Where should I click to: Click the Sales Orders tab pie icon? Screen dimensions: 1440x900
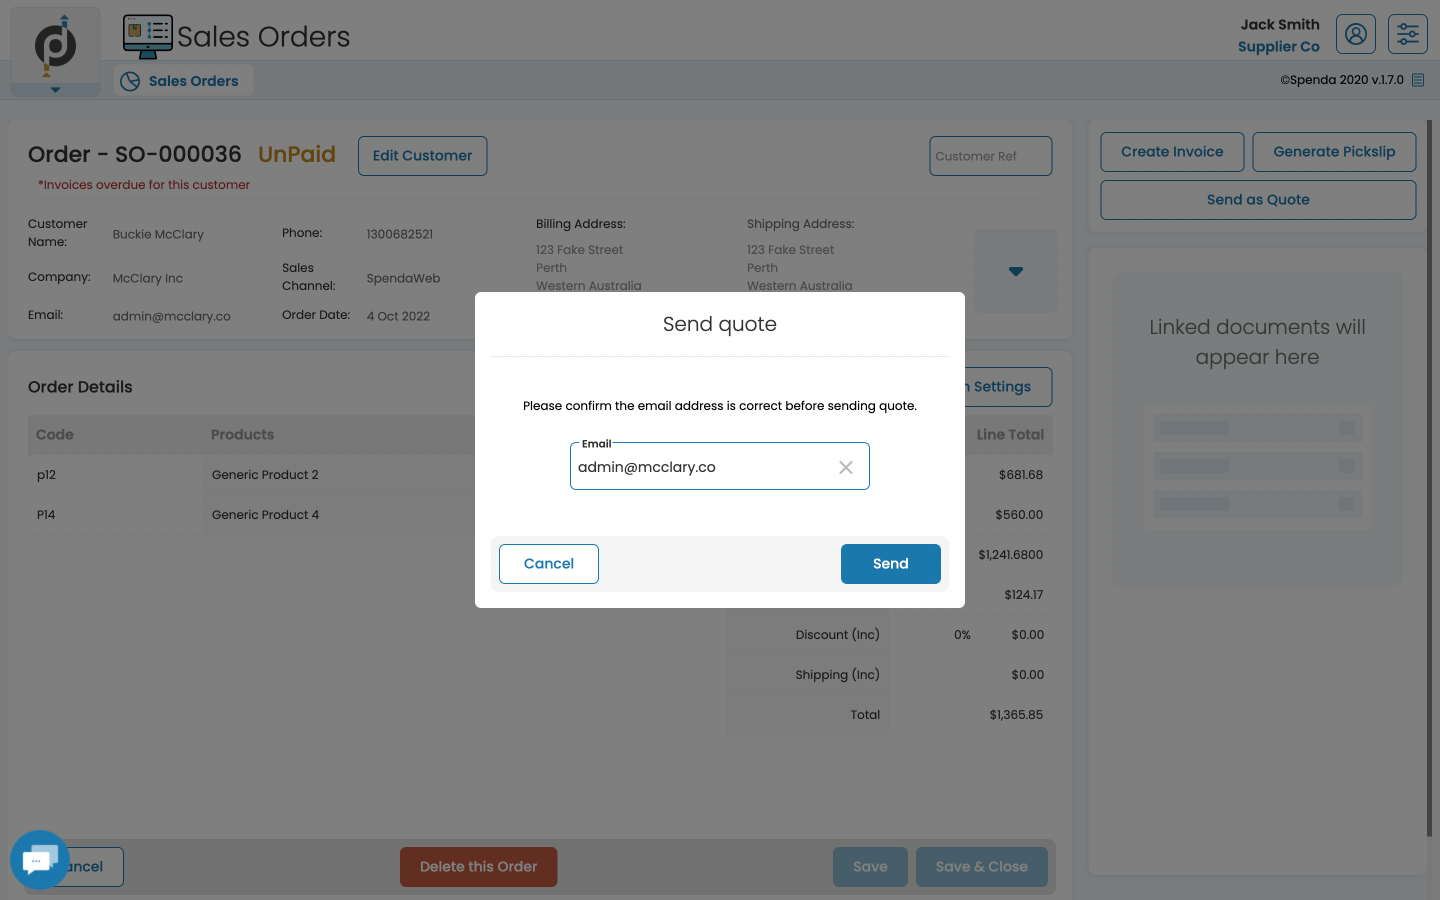point(130,81)
